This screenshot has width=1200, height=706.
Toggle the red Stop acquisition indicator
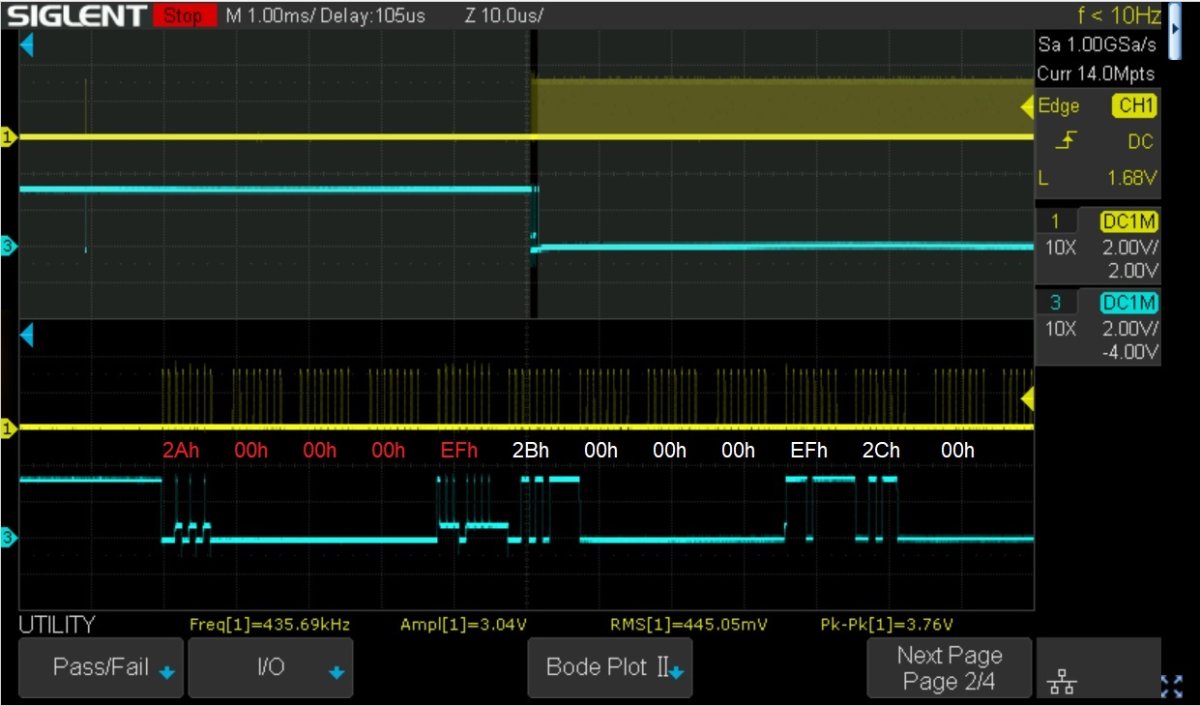click(184, 16)
